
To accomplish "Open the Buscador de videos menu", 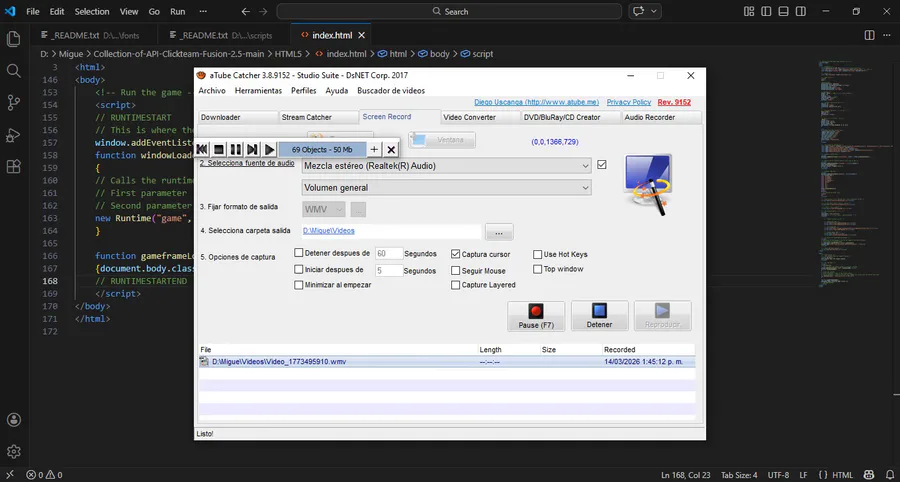I will (x=391, y=91).
